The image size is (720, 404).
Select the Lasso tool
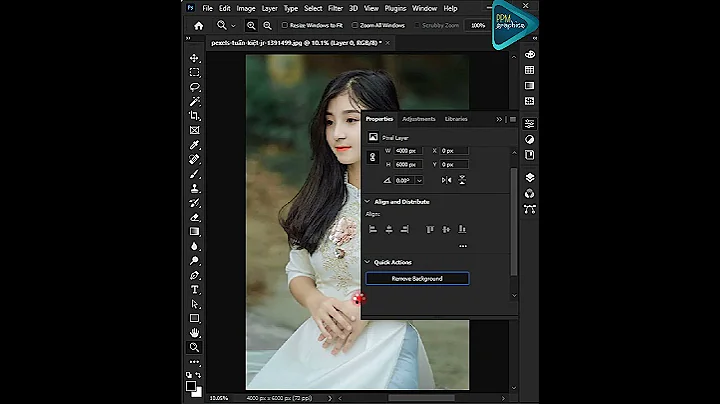pyautogui.click(x=194, y=87)
